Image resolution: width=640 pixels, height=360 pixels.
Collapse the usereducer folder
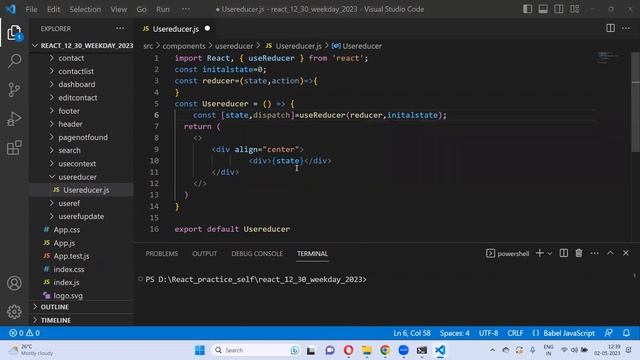pos(77,177)
